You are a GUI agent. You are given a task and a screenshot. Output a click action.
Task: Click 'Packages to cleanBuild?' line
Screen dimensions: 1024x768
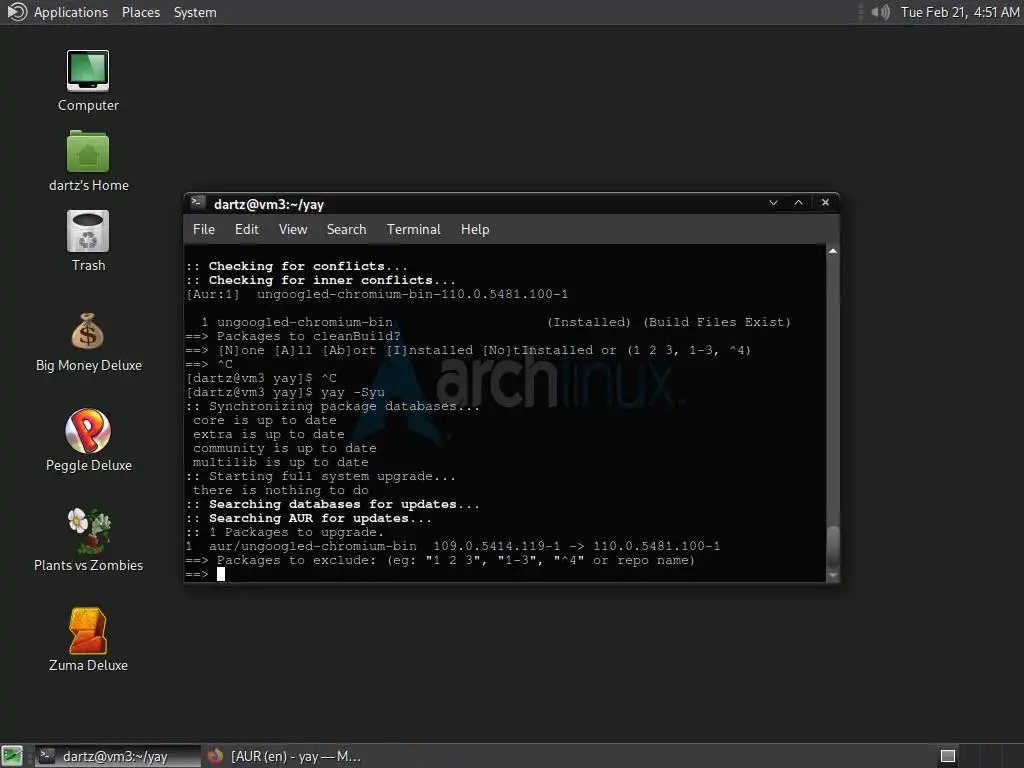[293, 336]
